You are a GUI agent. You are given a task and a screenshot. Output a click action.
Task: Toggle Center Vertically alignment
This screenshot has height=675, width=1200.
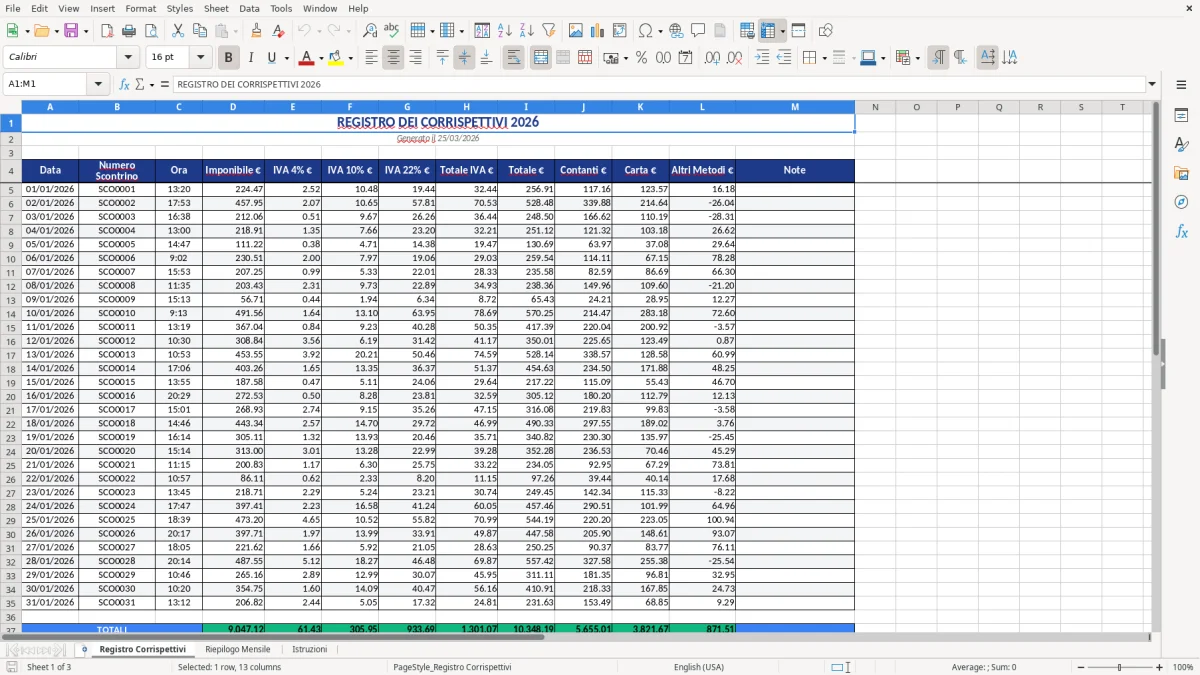[464, 58]
